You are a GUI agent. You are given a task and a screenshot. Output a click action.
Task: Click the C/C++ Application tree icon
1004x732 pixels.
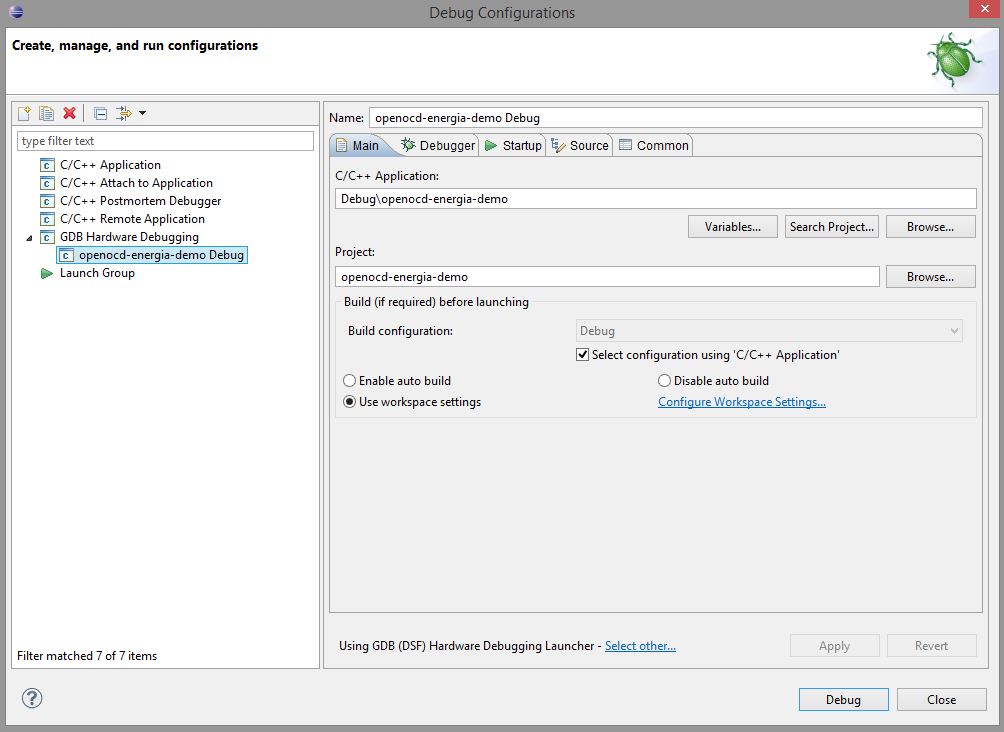[x=47, y=165]
